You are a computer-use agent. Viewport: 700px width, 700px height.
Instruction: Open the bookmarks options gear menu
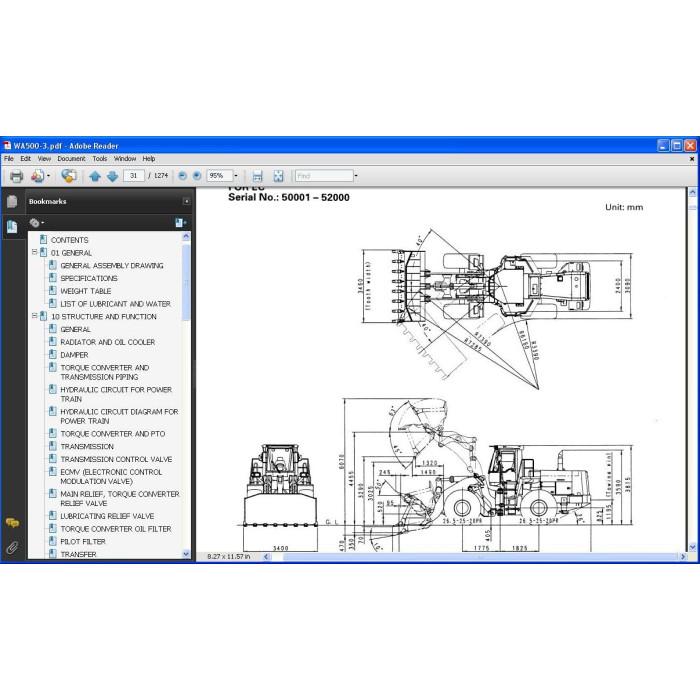36,222
